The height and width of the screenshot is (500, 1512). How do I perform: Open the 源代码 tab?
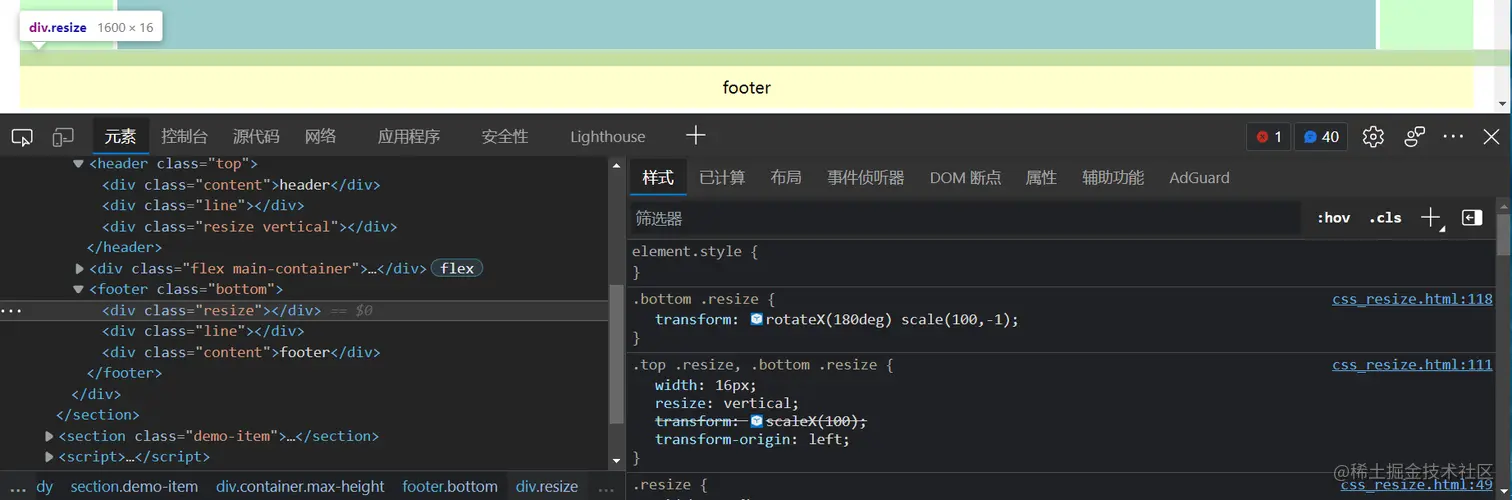pyautogui.click(x=256, y=137)
